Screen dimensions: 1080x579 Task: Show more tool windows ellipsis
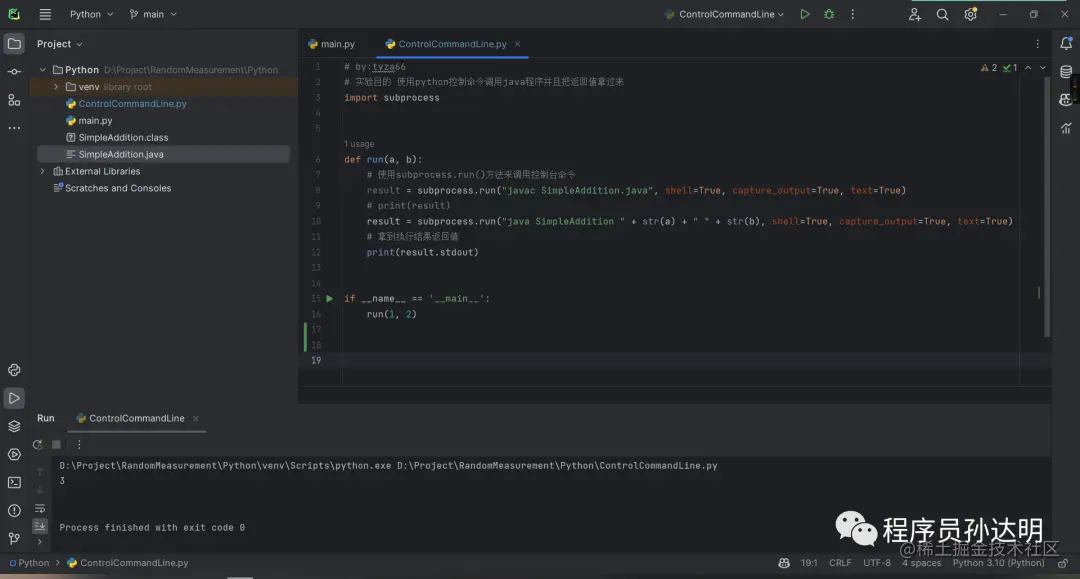click(14, 128)
